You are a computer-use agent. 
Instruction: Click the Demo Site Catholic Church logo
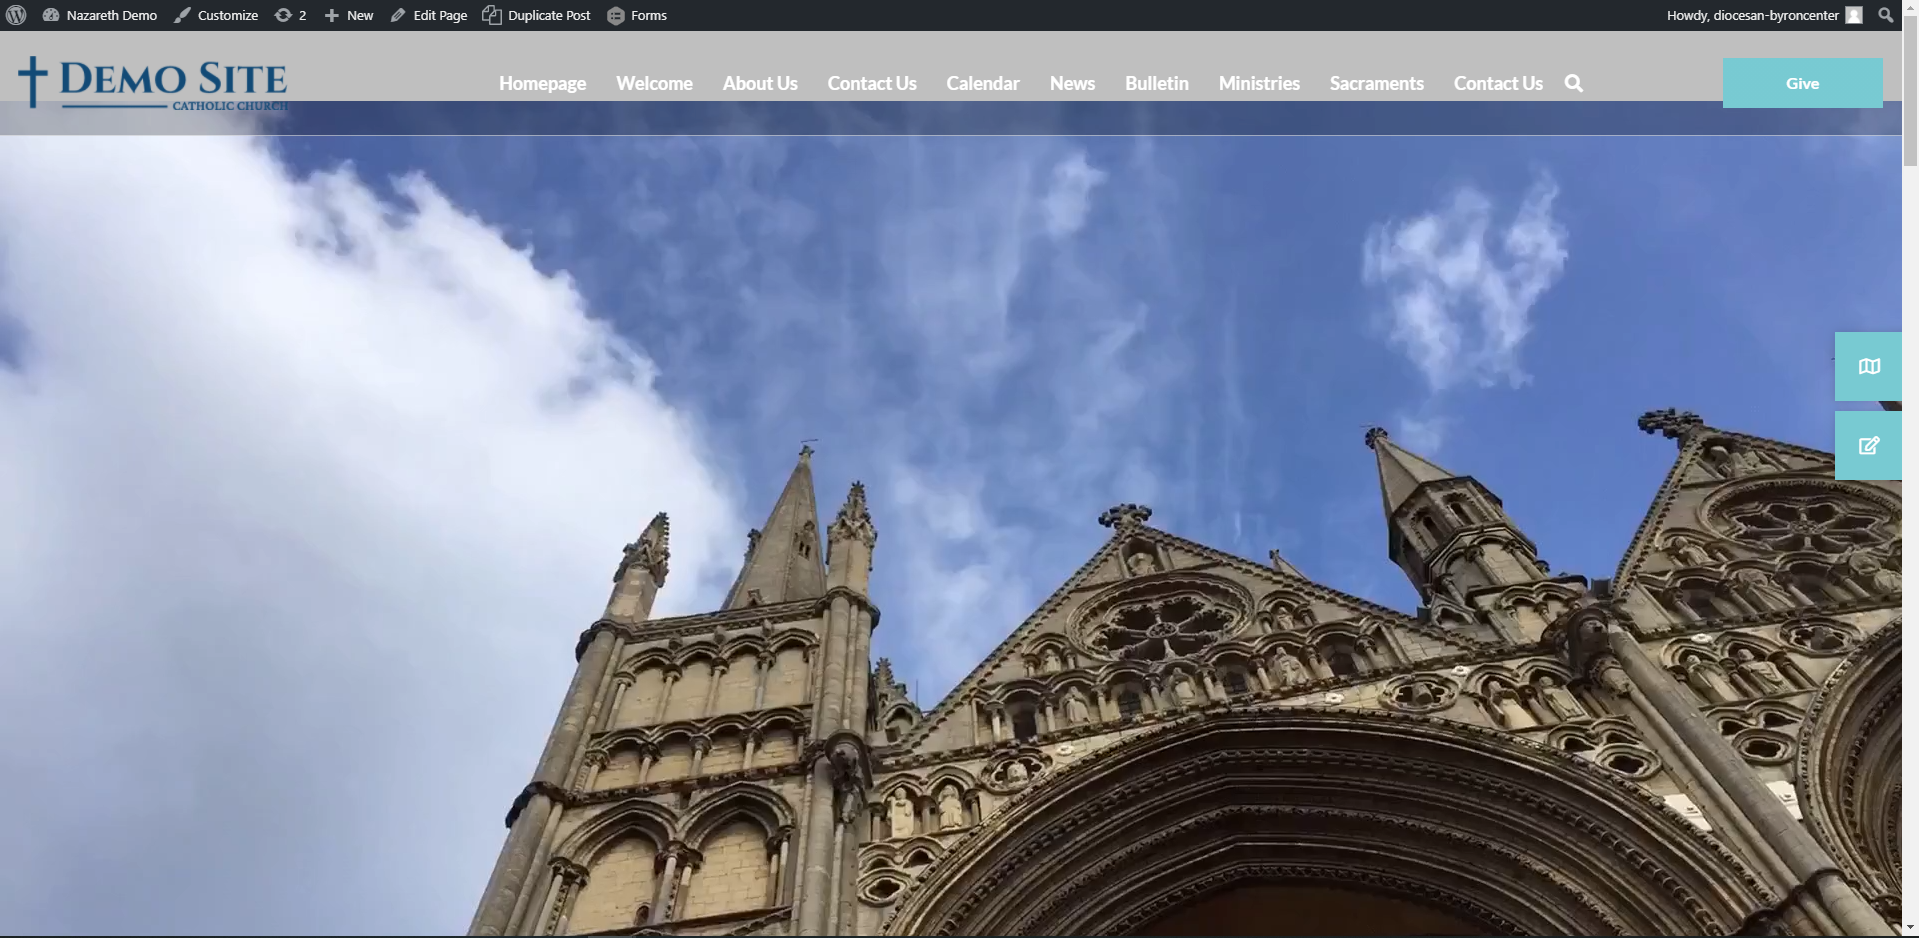pos(153,83)
